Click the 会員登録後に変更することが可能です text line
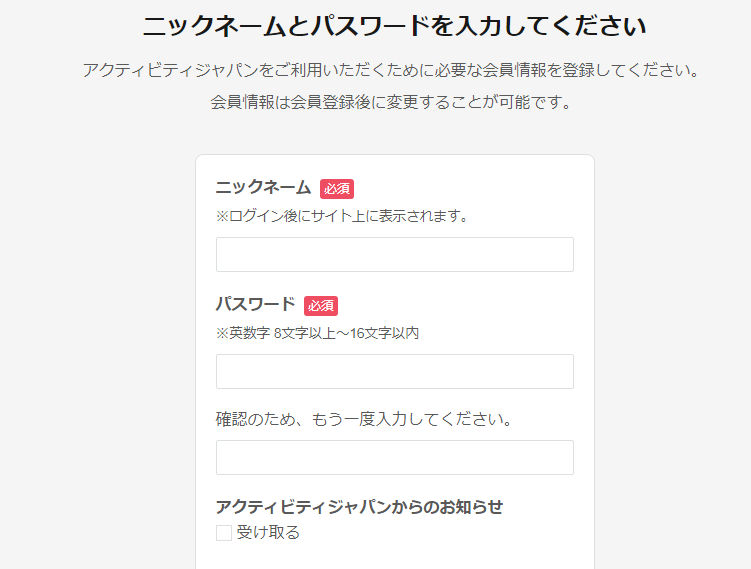The image size is (751, 569). pyautogui.click(x=391, y=102)
